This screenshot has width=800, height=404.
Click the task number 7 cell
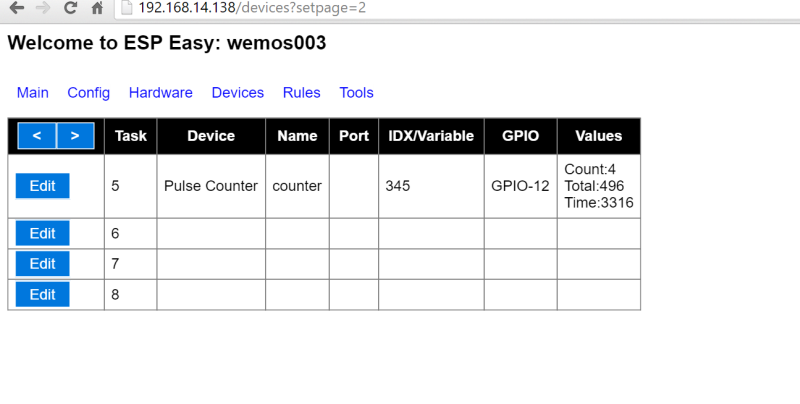click(131, 264)
